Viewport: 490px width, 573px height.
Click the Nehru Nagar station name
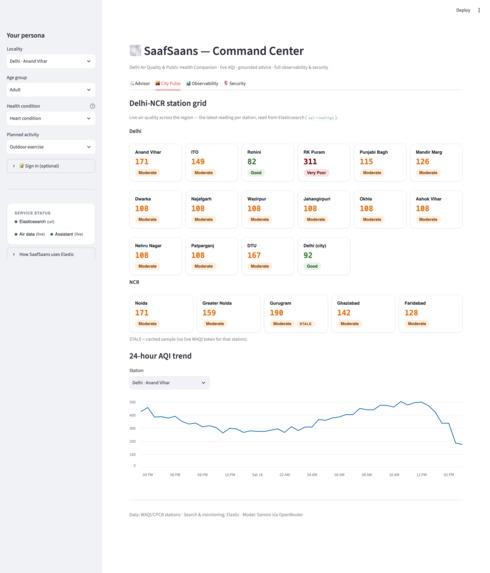(x=148, y=246)
